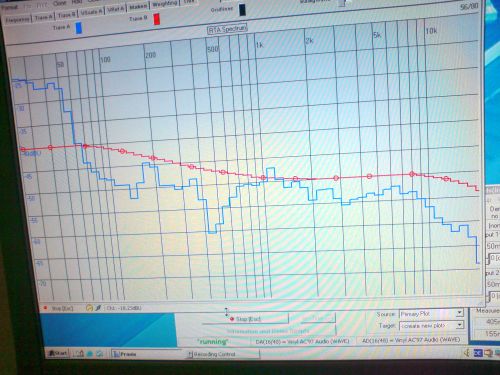
Task: Open the Source dropdown showing Primary Plot
Action: tap(431, 314)
